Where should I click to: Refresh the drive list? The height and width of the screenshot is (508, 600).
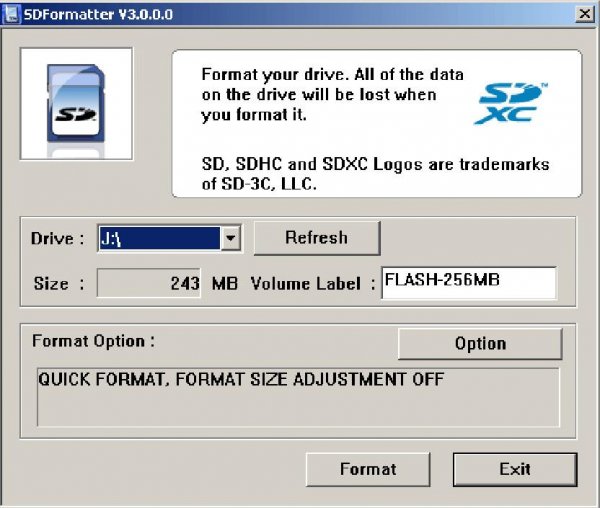(317, 238)
